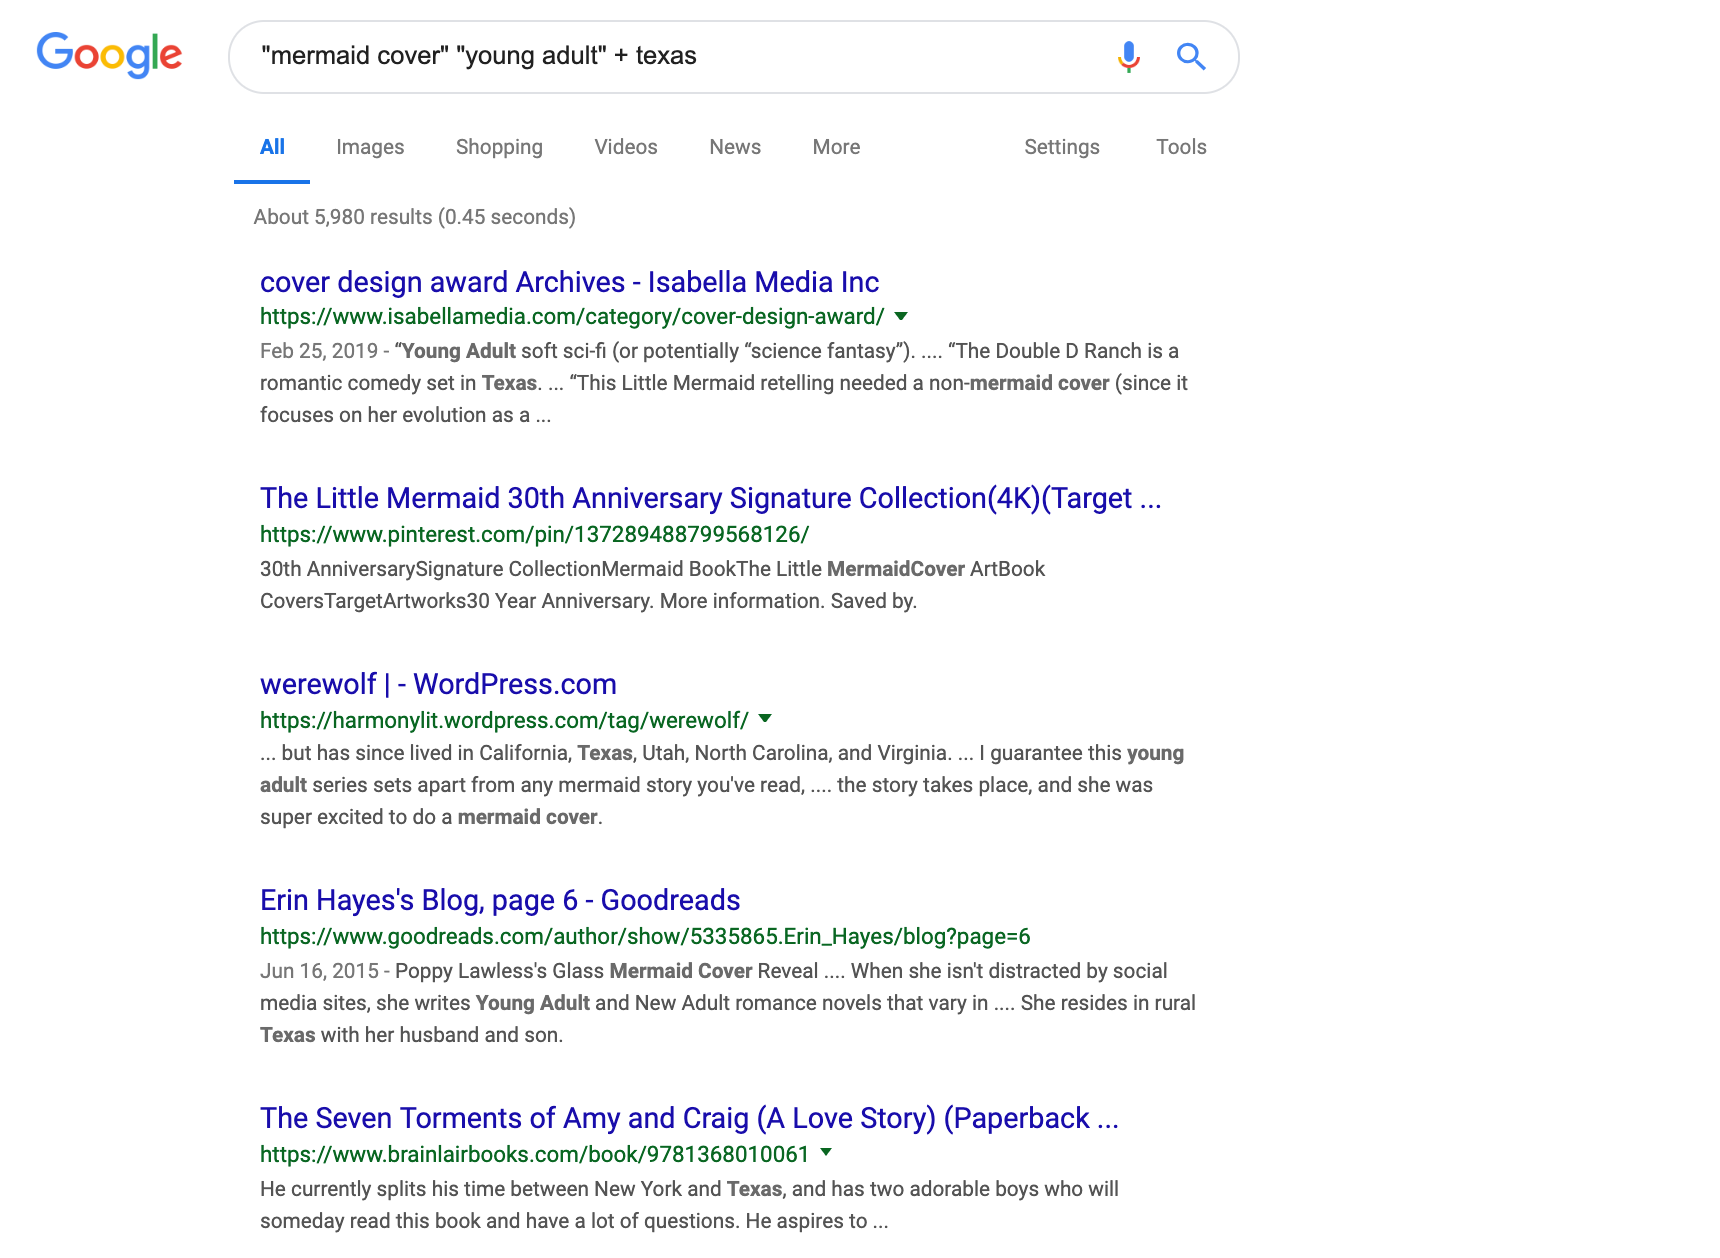Open 'Erin Hayes's Blog, page 6 - Goodreads' result
This screenshot has height=1258, width=1720.
(500, 900)
